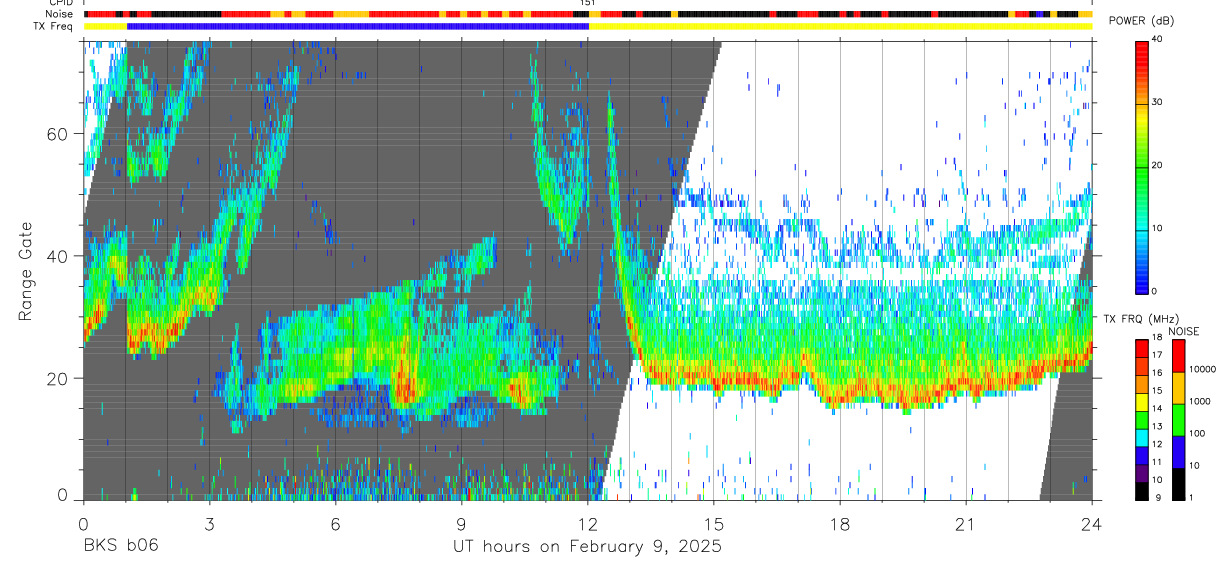The width and height of the screenshot is (1228, 567).
Task: Click the BKS b06 radar label
Action: 120,546
